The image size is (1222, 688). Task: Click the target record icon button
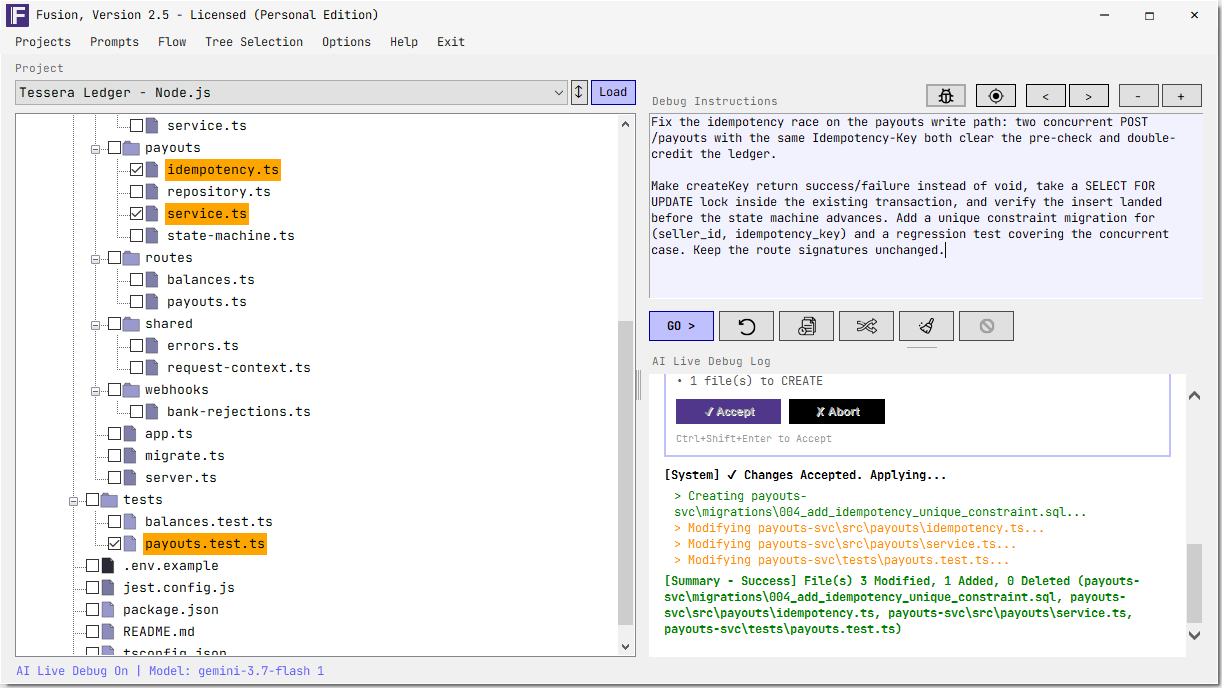tap(995, 96)
